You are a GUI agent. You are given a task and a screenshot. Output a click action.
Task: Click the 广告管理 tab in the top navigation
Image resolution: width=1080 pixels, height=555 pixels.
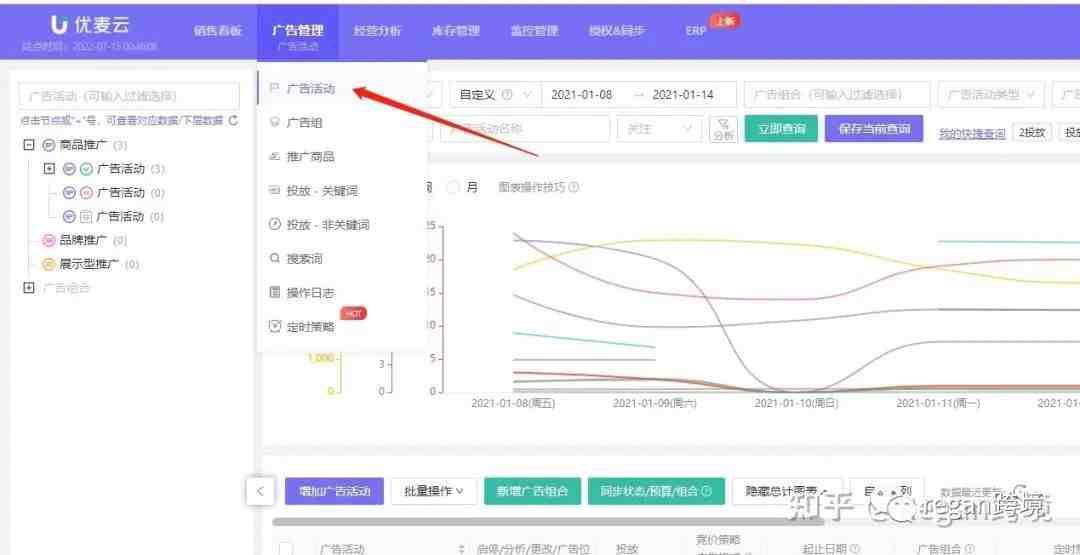[298, 31]
